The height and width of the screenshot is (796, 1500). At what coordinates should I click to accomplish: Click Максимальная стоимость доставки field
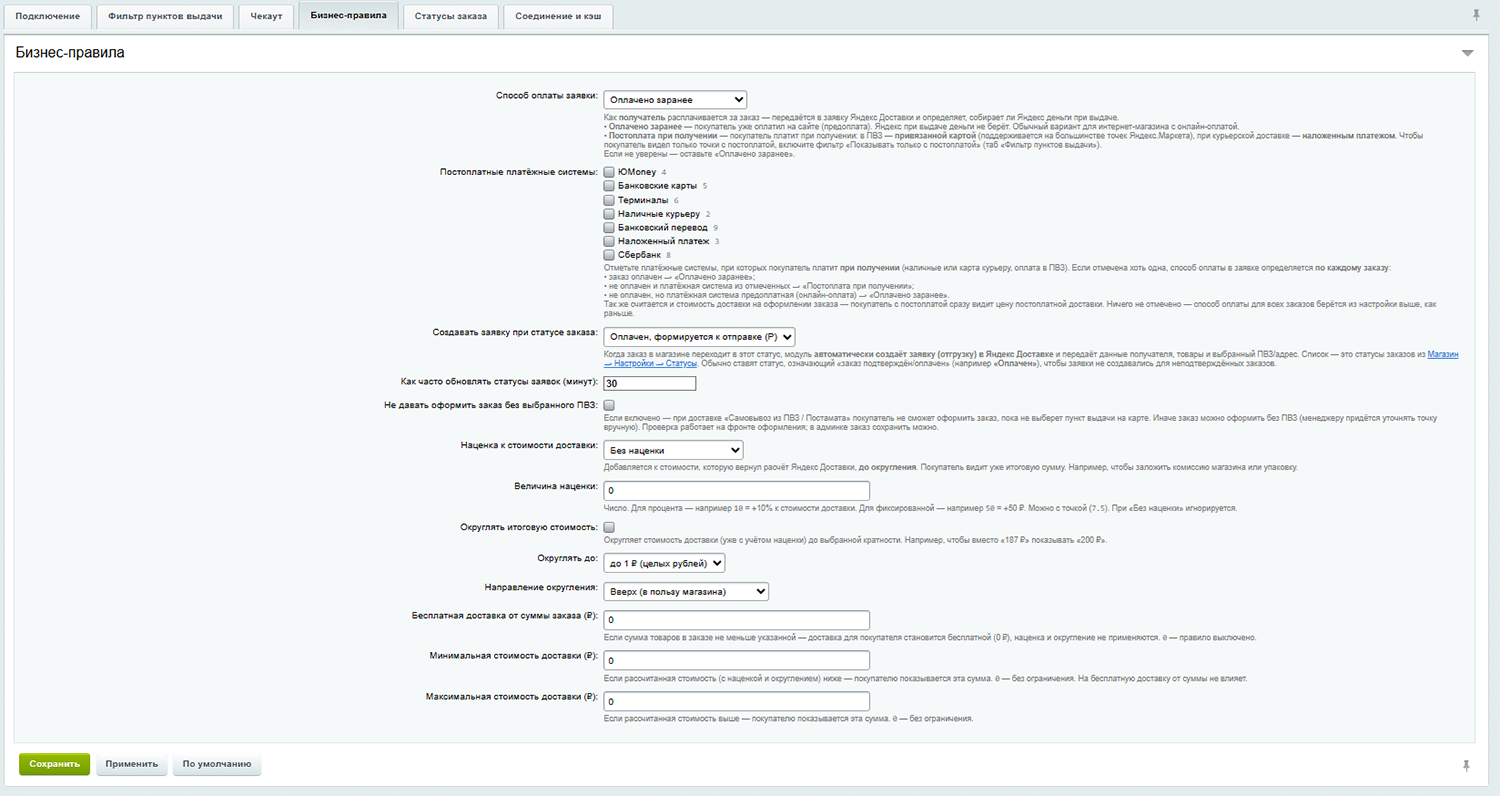(736, 702)
